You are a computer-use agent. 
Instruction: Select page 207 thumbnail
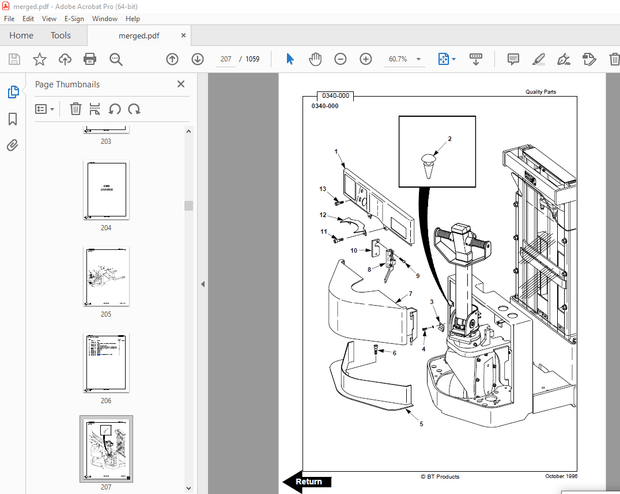pyautogui.click(x=106, y=449)
